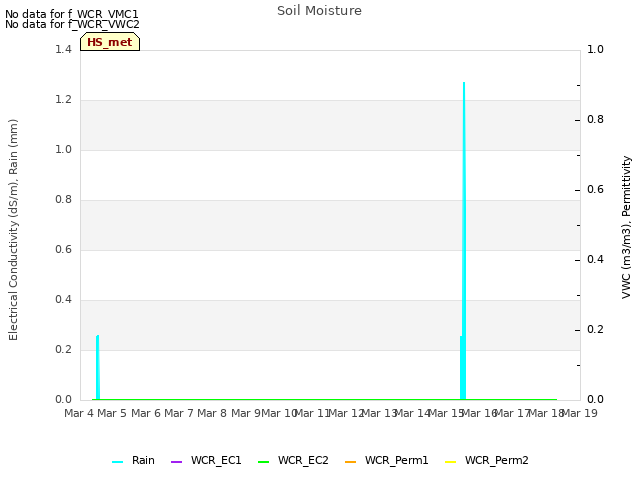Click the yellow WCR_Perm2 legend swatch
Viewport: 640px width, 480px height.
coord(451,462)
